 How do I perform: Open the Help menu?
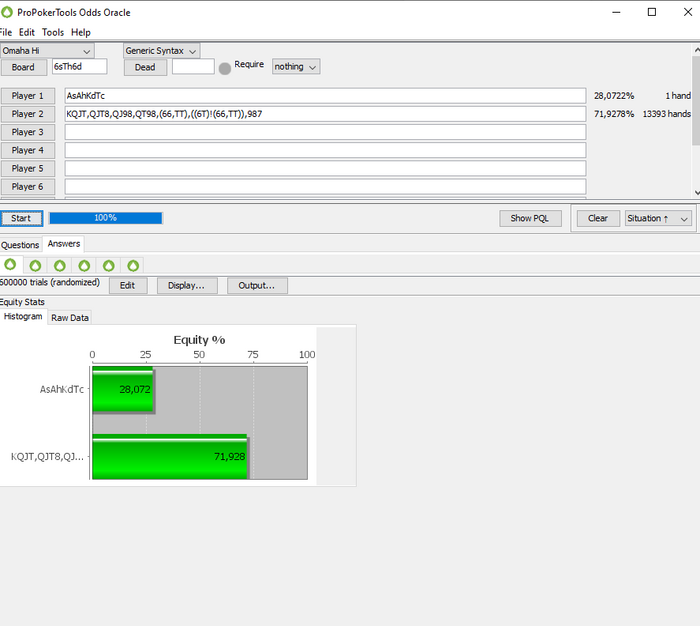coord(81,32)
